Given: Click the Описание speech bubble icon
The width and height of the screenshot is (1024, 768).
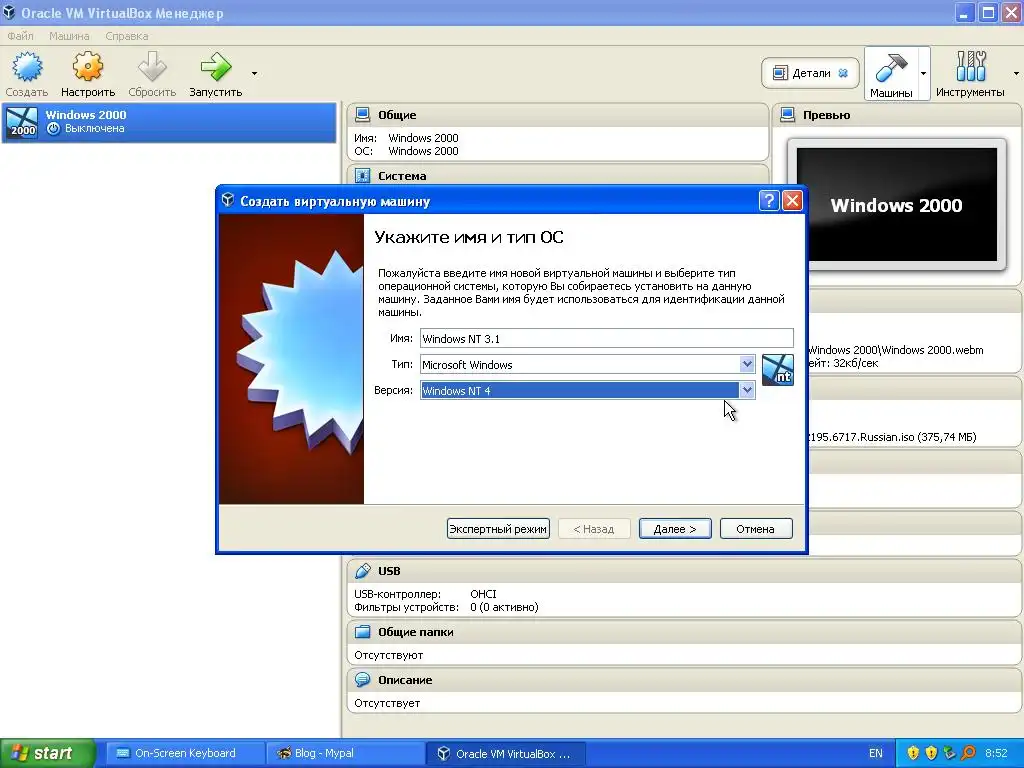Looking at the screenshot, I should pyautogui.click(x=362, y=680).
